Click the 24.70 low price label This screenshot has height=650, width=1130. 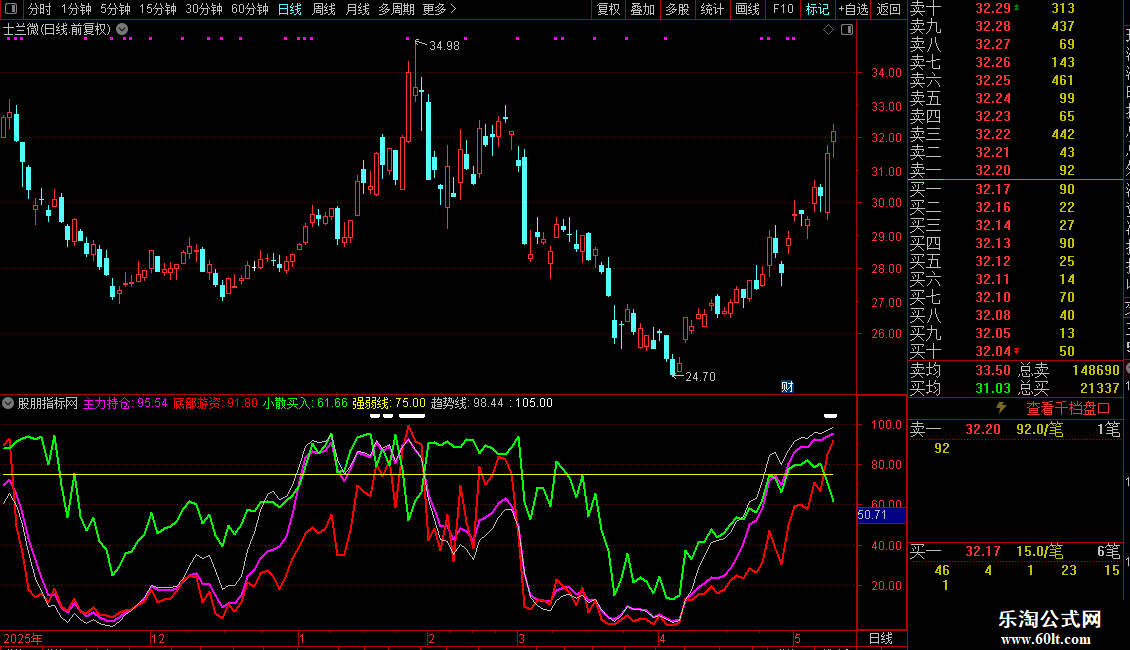tap(700, 377)
